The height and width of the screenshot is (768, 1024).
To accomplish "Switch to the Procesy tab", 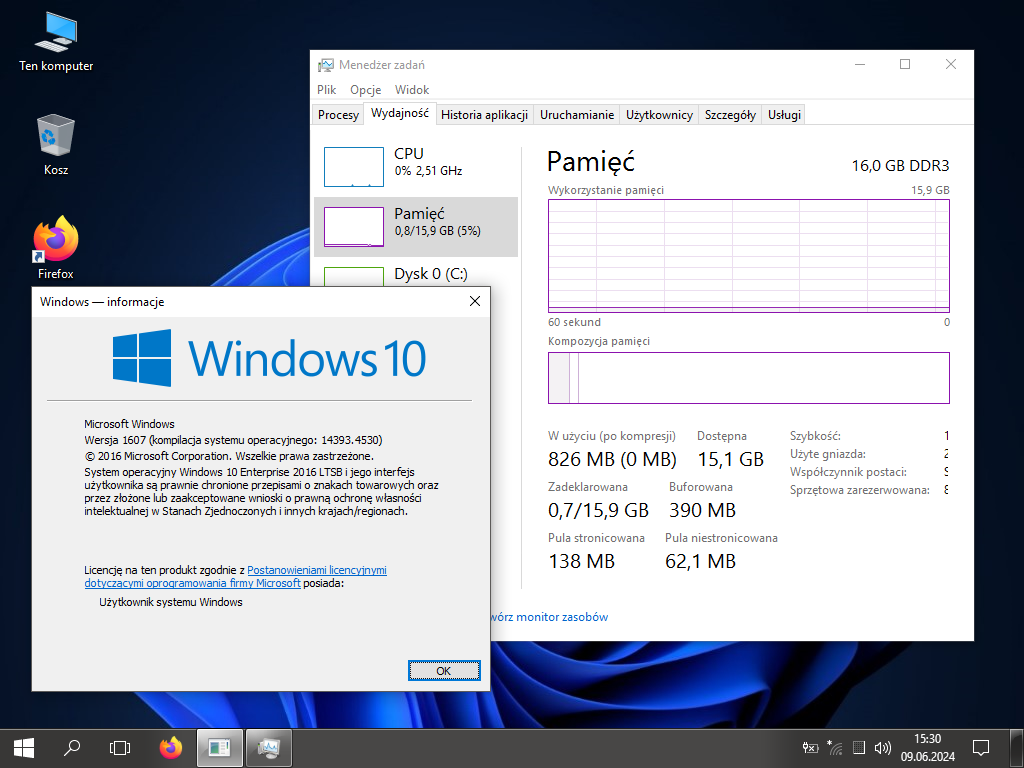I will click(338, 115).
